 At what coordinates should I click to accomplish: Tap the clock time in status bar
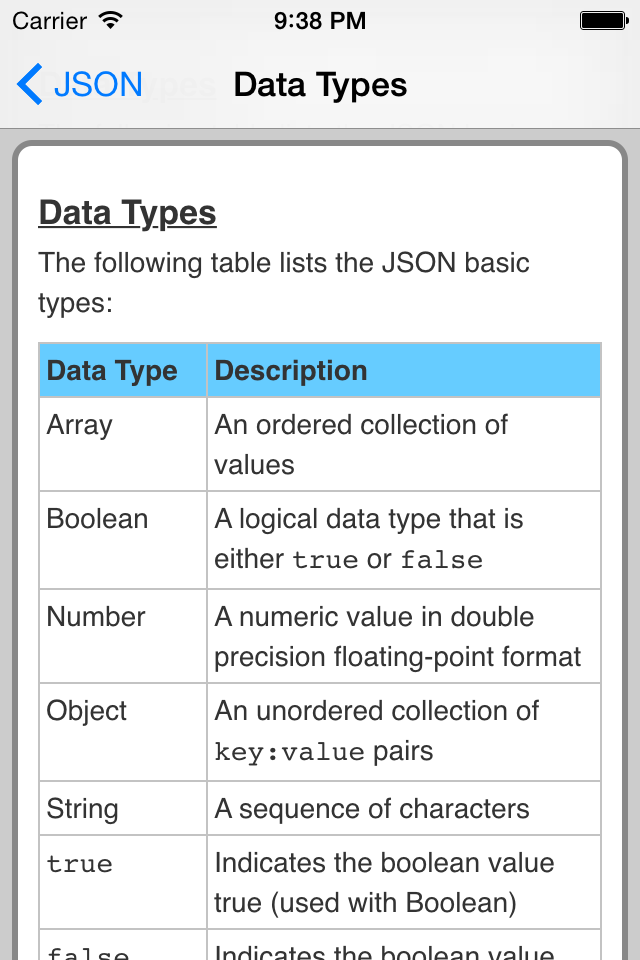click(320, 20)
